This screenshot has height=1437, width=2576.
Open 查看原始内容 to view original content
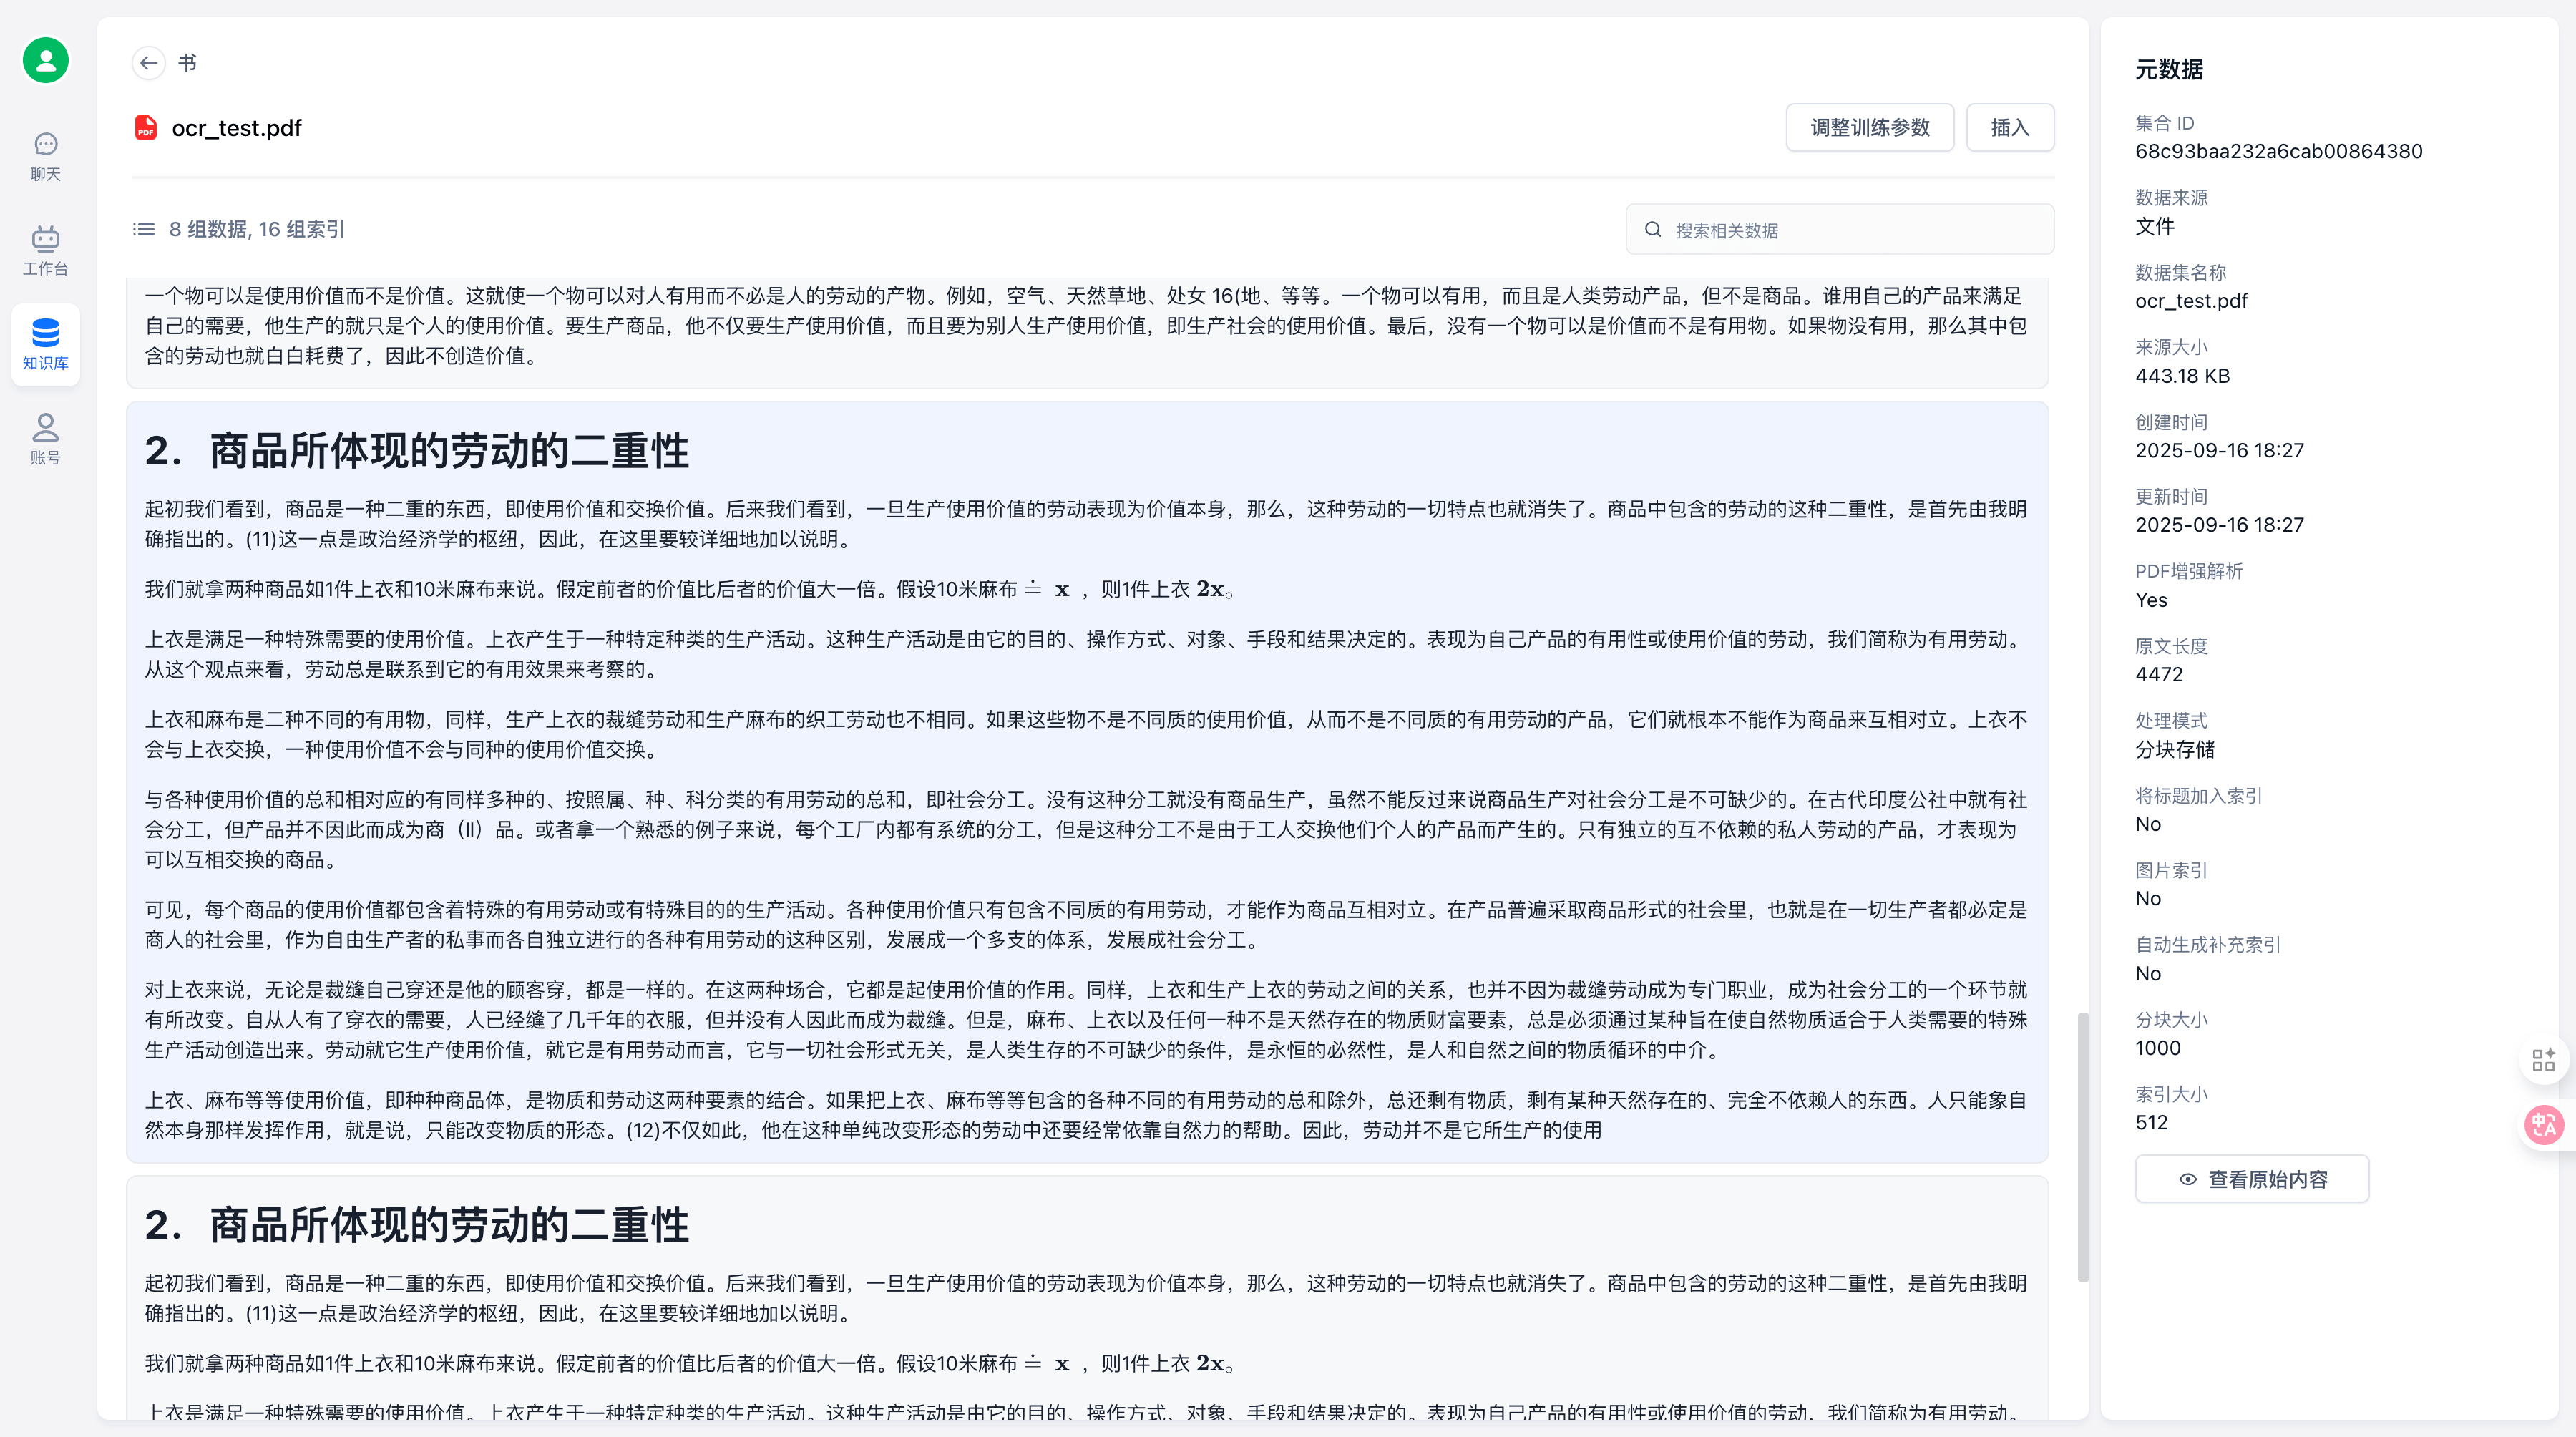pos(2251,1178)
